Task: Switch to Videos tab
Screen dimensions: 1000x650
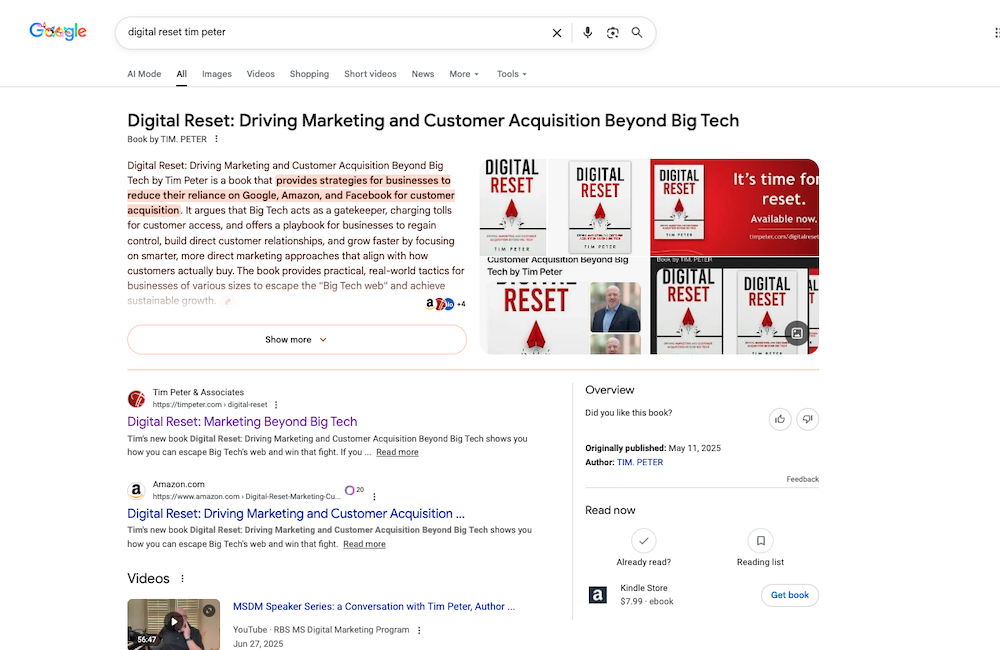Action: point(261,74)
